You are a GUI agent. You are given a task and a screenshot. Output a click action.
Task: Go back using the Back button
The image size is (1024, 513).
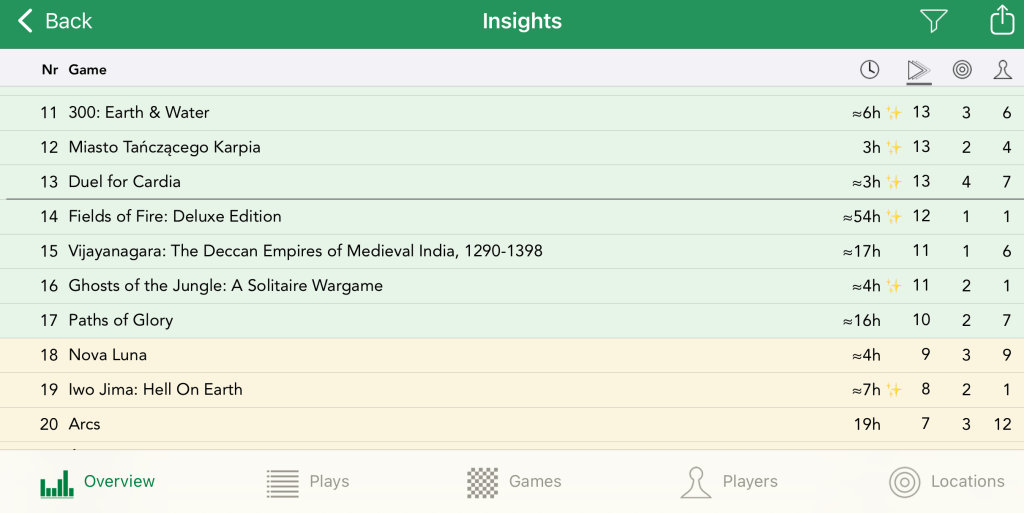coord(55,21)
